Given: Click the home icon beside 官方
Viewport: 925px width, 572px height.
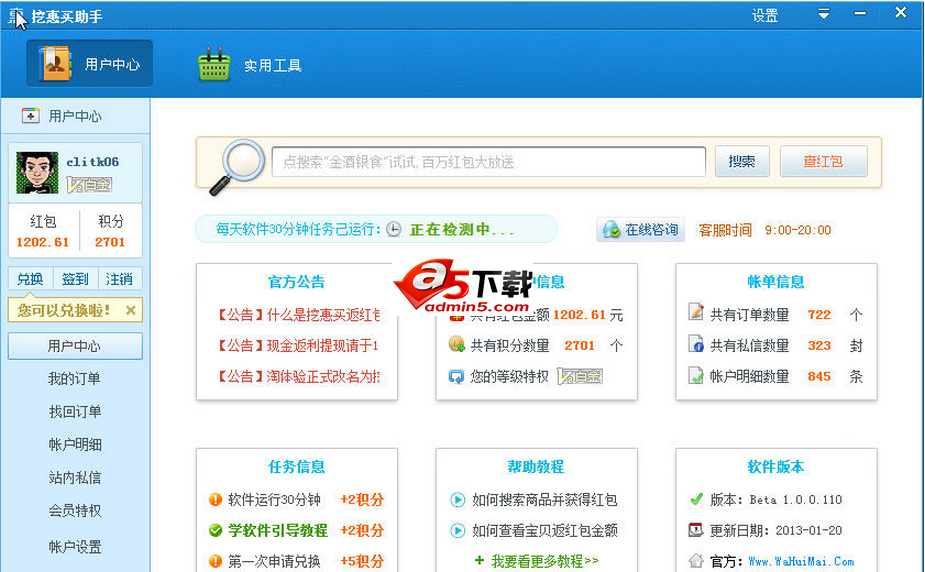Looking at the screenshot, I should pos(696,560).
